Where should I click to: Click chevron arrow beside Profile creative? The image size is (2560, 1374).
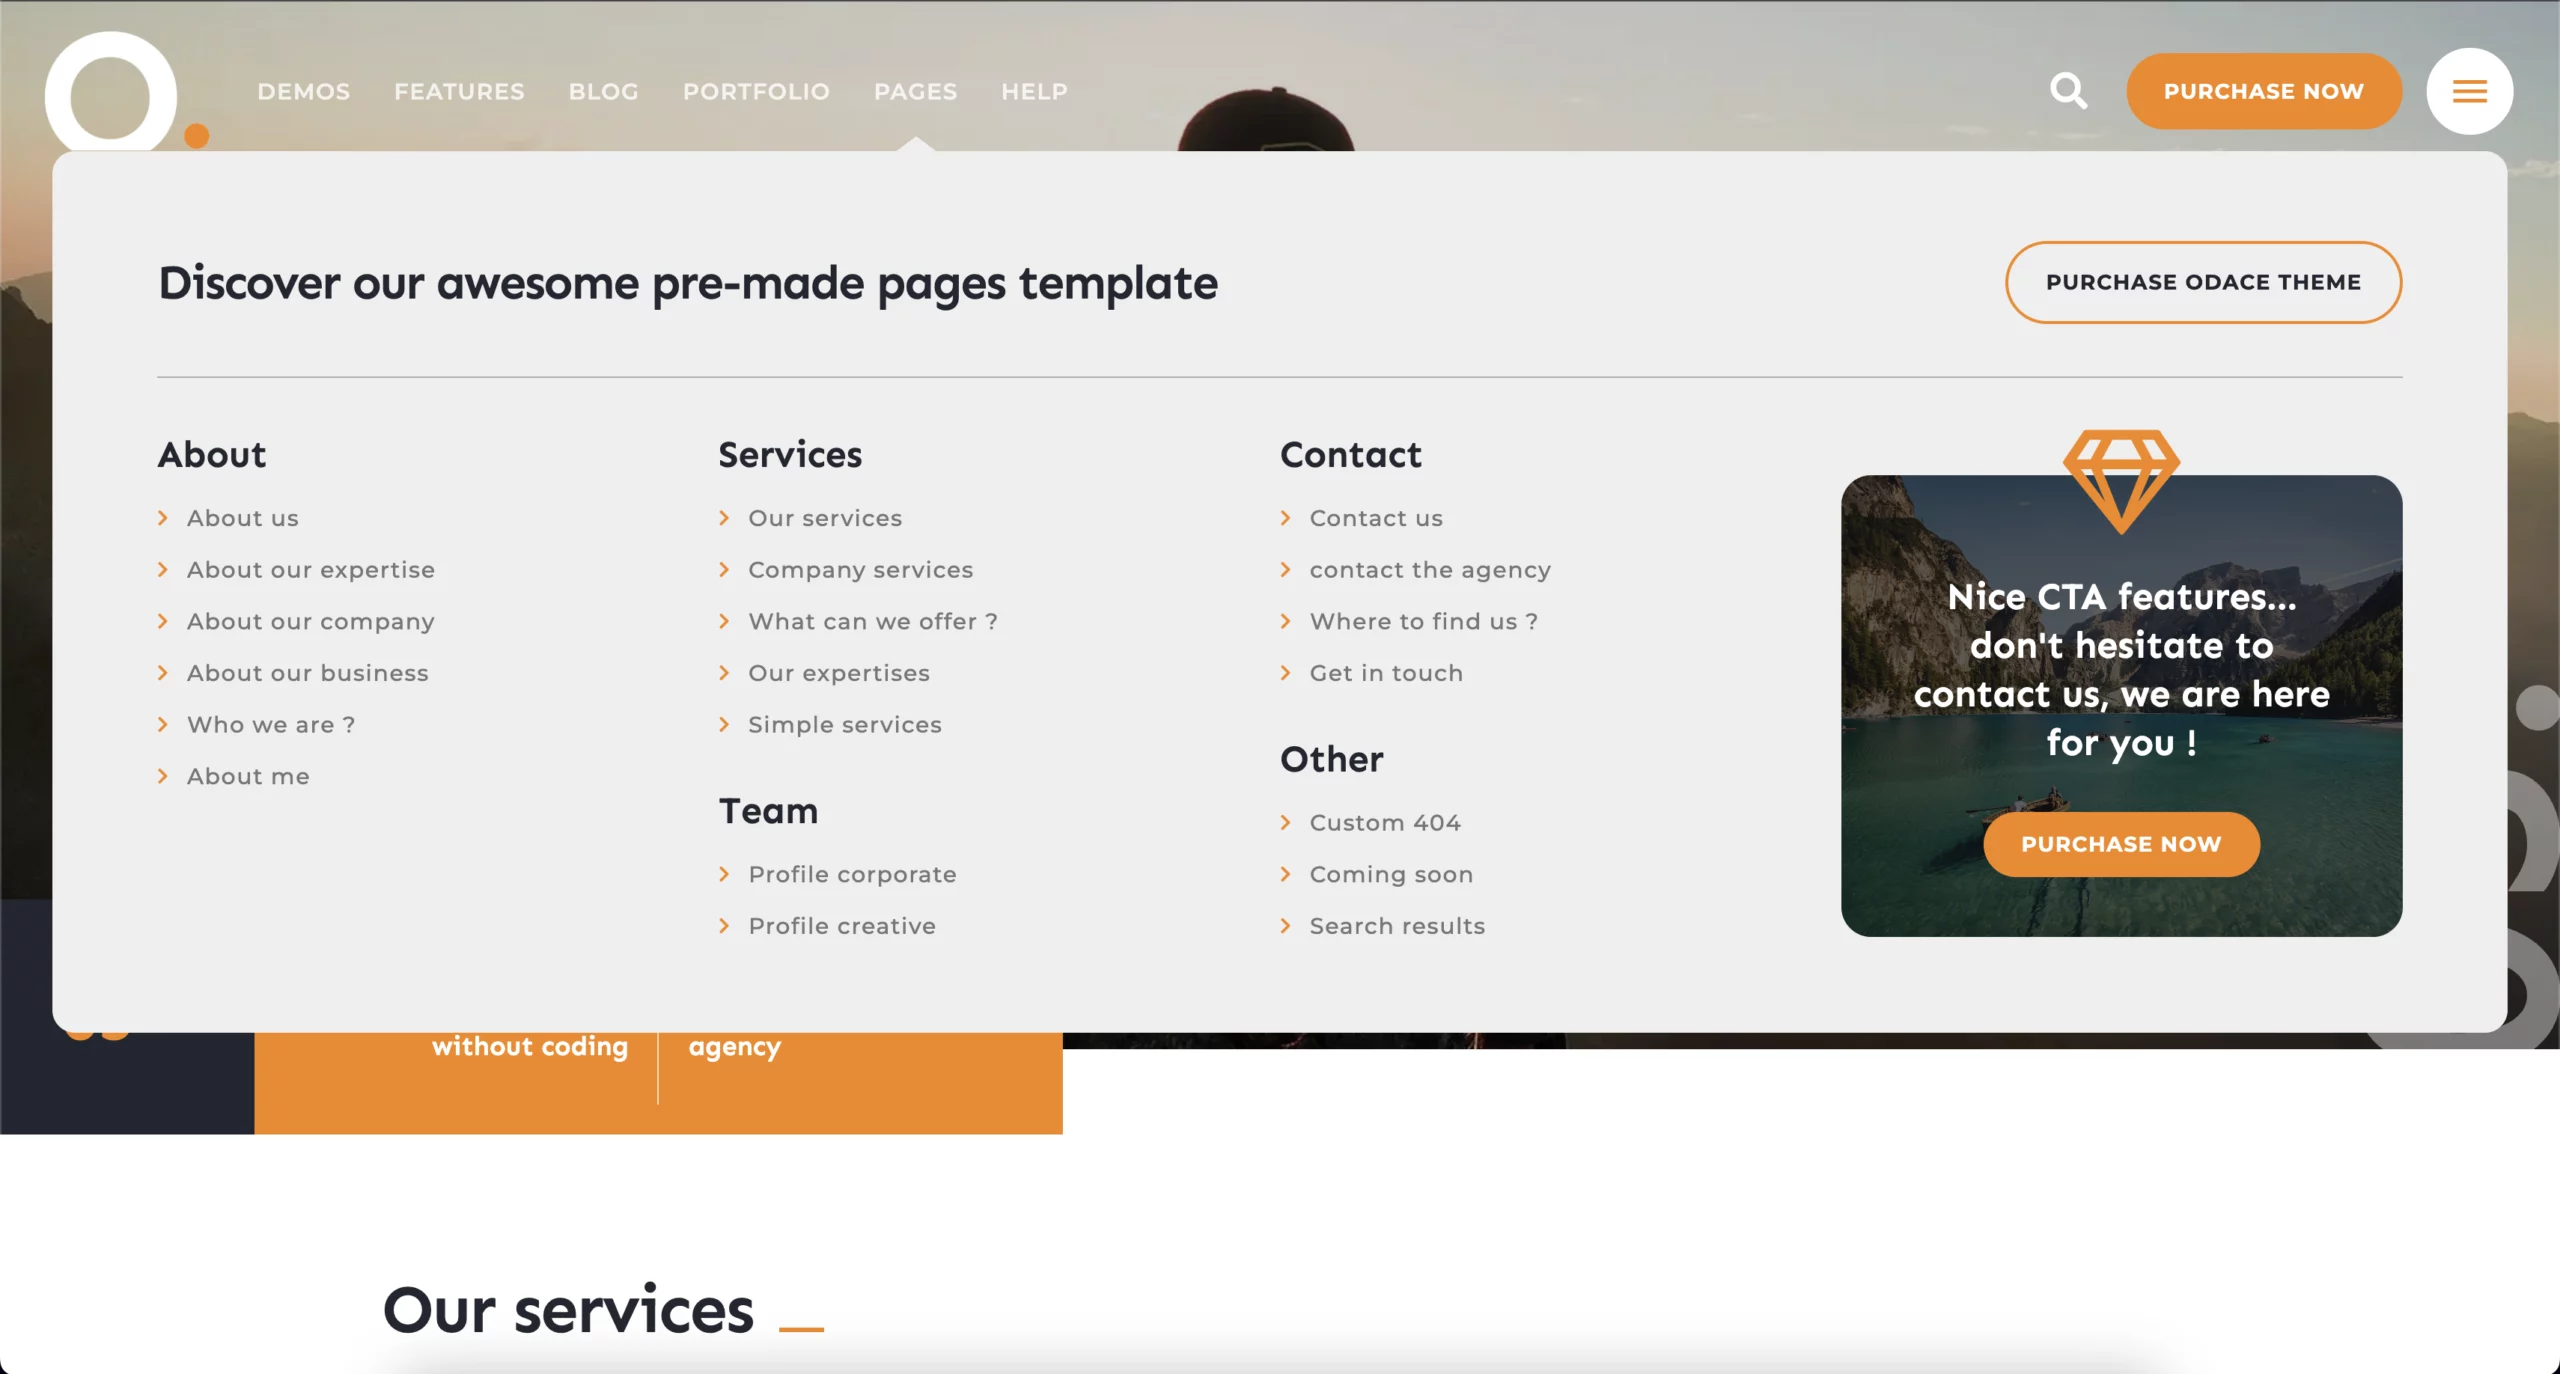(725, 926)
